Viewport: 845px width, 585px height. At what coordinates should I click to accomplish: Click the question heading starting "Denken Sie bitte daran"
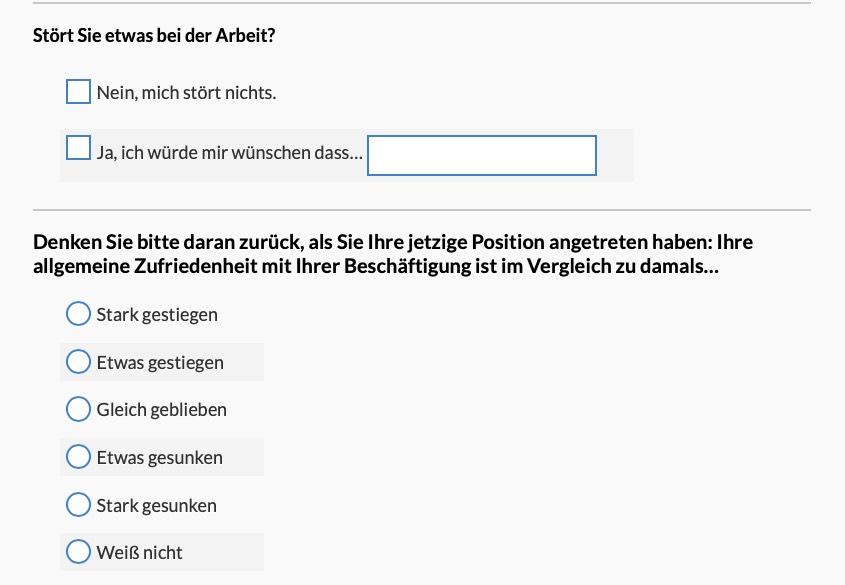(393, 254)
